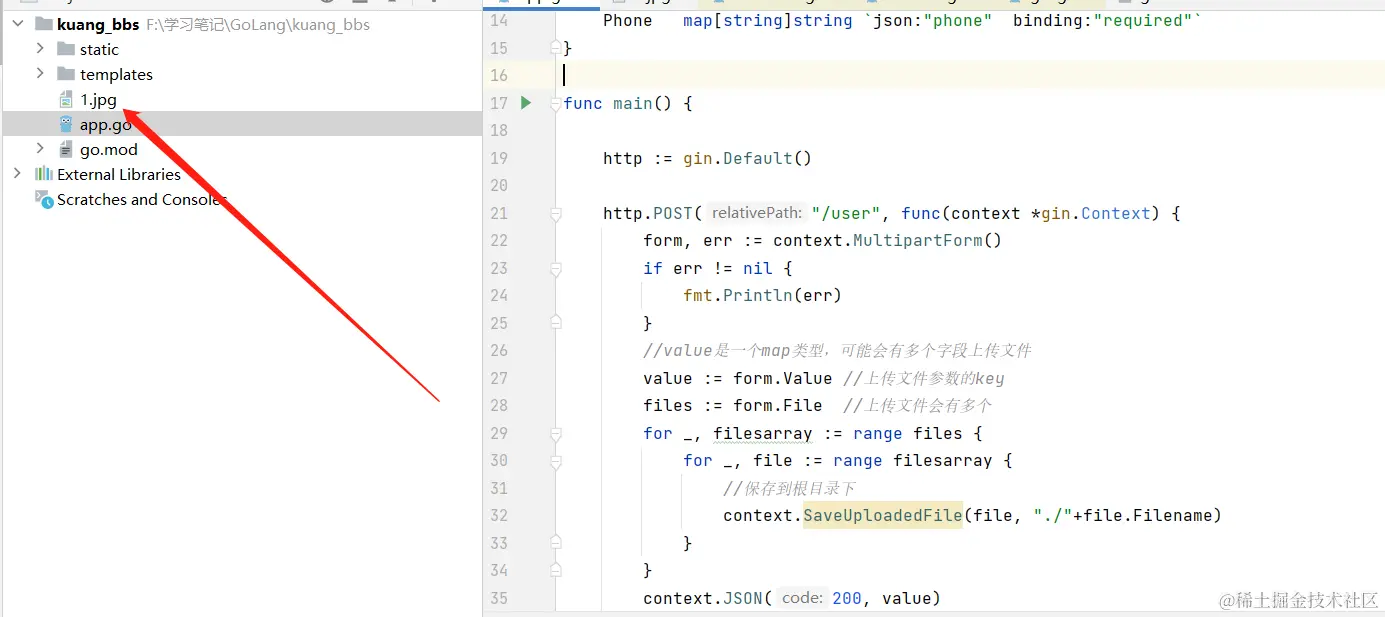Click the 200 status code value
This screenshot has height=617, width=1385.
click(847, 598)
